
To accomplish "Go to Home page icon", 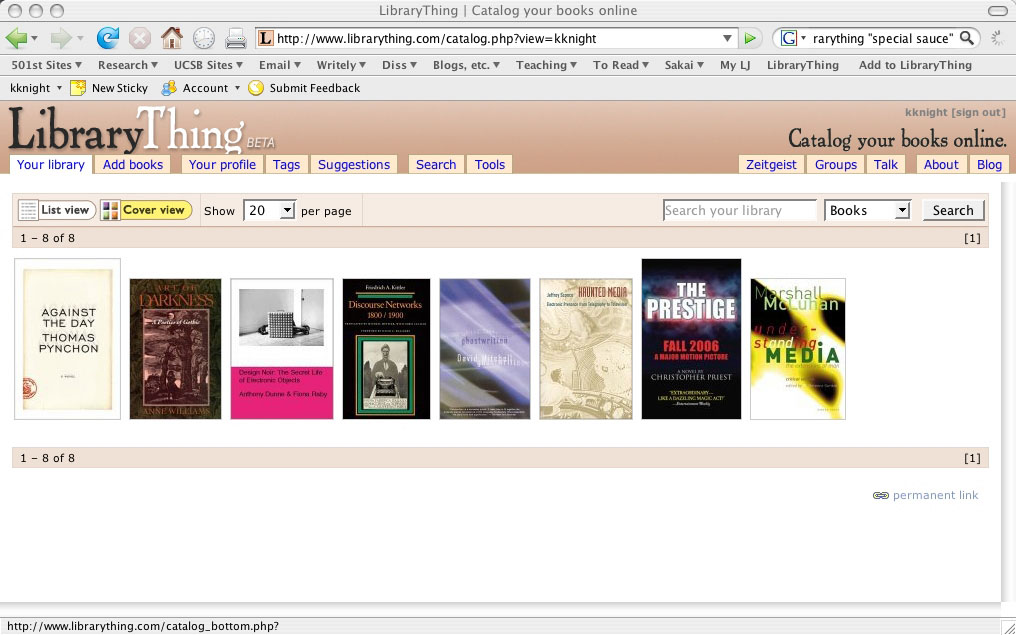I will click(172, 38).
